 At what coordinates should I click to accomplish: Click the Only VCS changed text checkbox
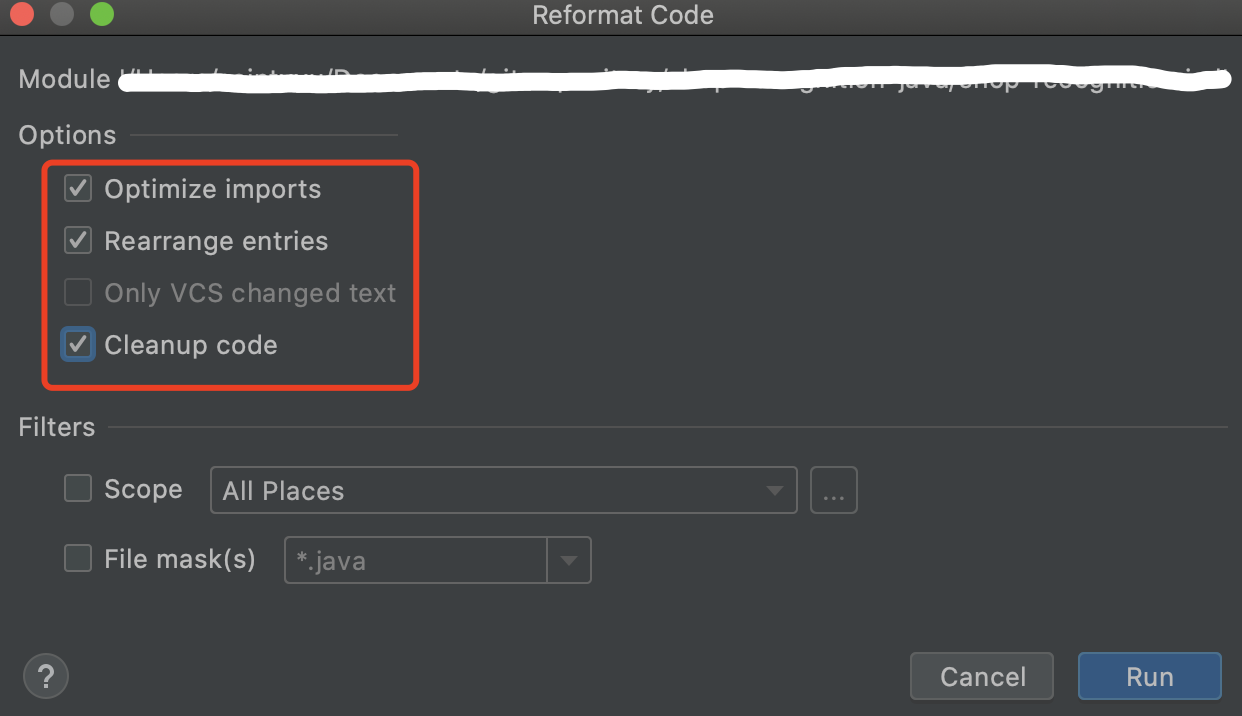(x=78, y=292)
